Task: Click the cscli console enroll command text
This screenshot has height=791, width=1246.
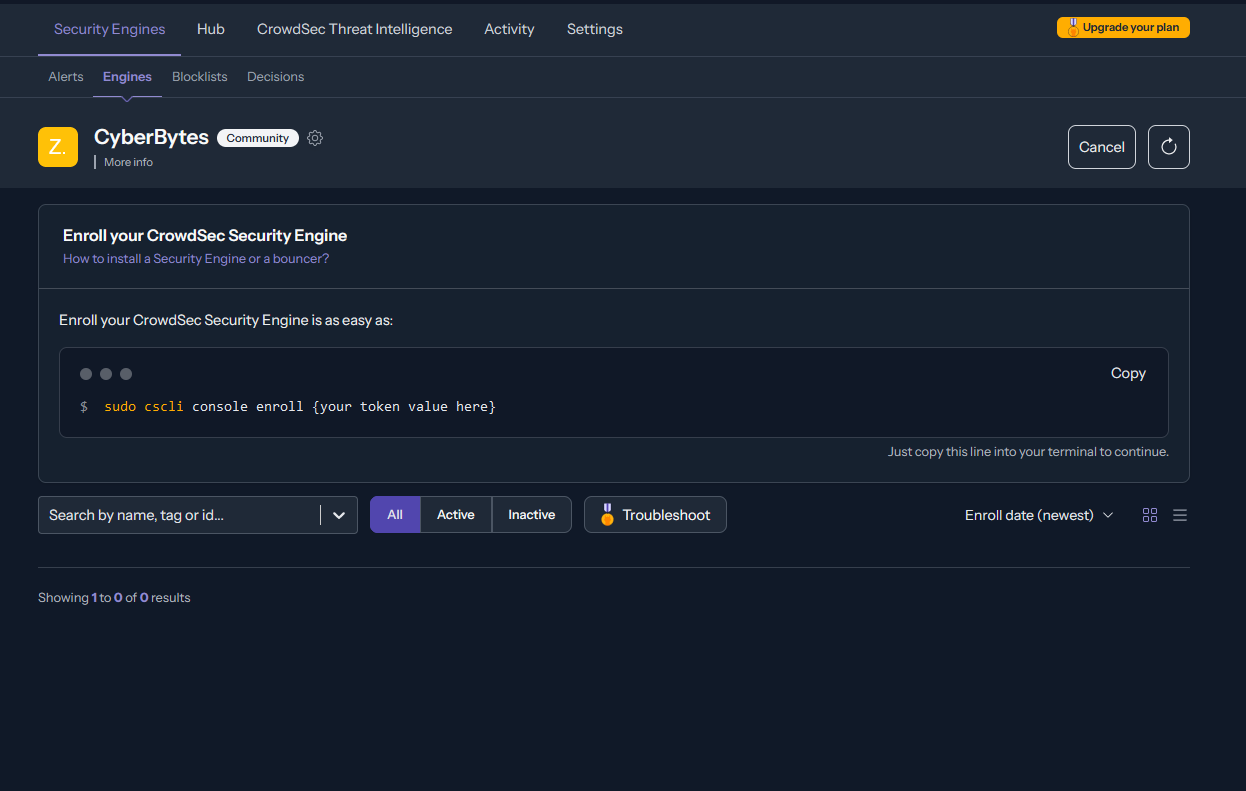Action: point(300,407)
